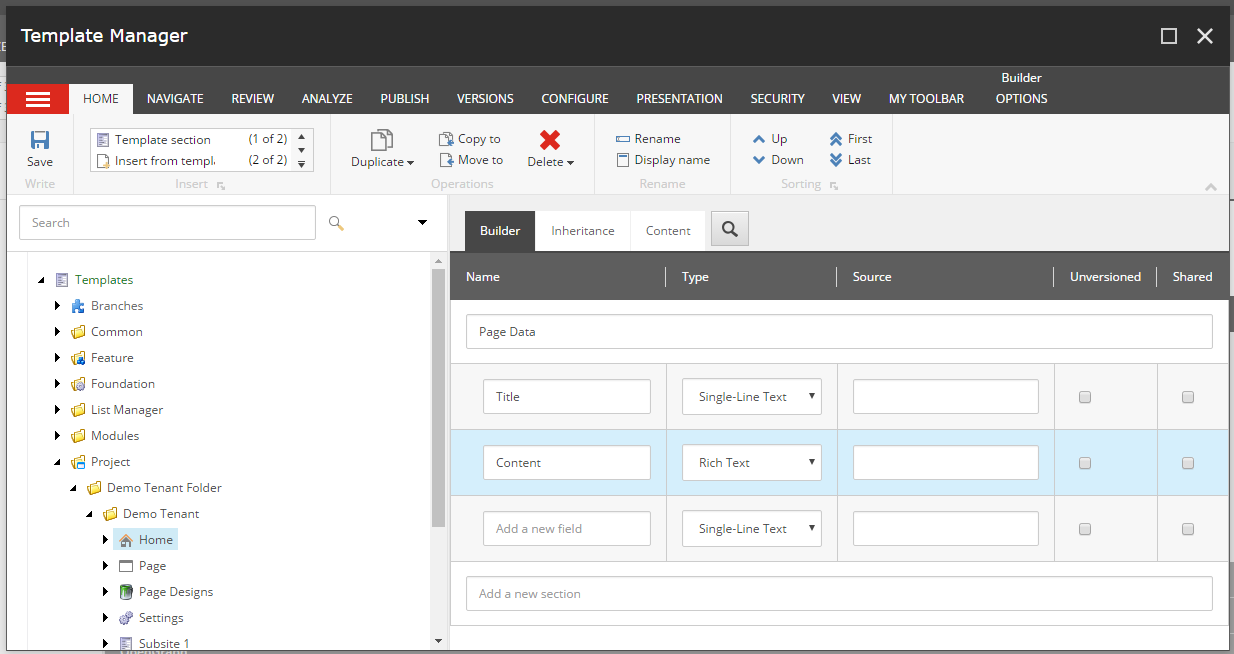Click the tree vertical scrollbar thumb

tap(438, 397)
